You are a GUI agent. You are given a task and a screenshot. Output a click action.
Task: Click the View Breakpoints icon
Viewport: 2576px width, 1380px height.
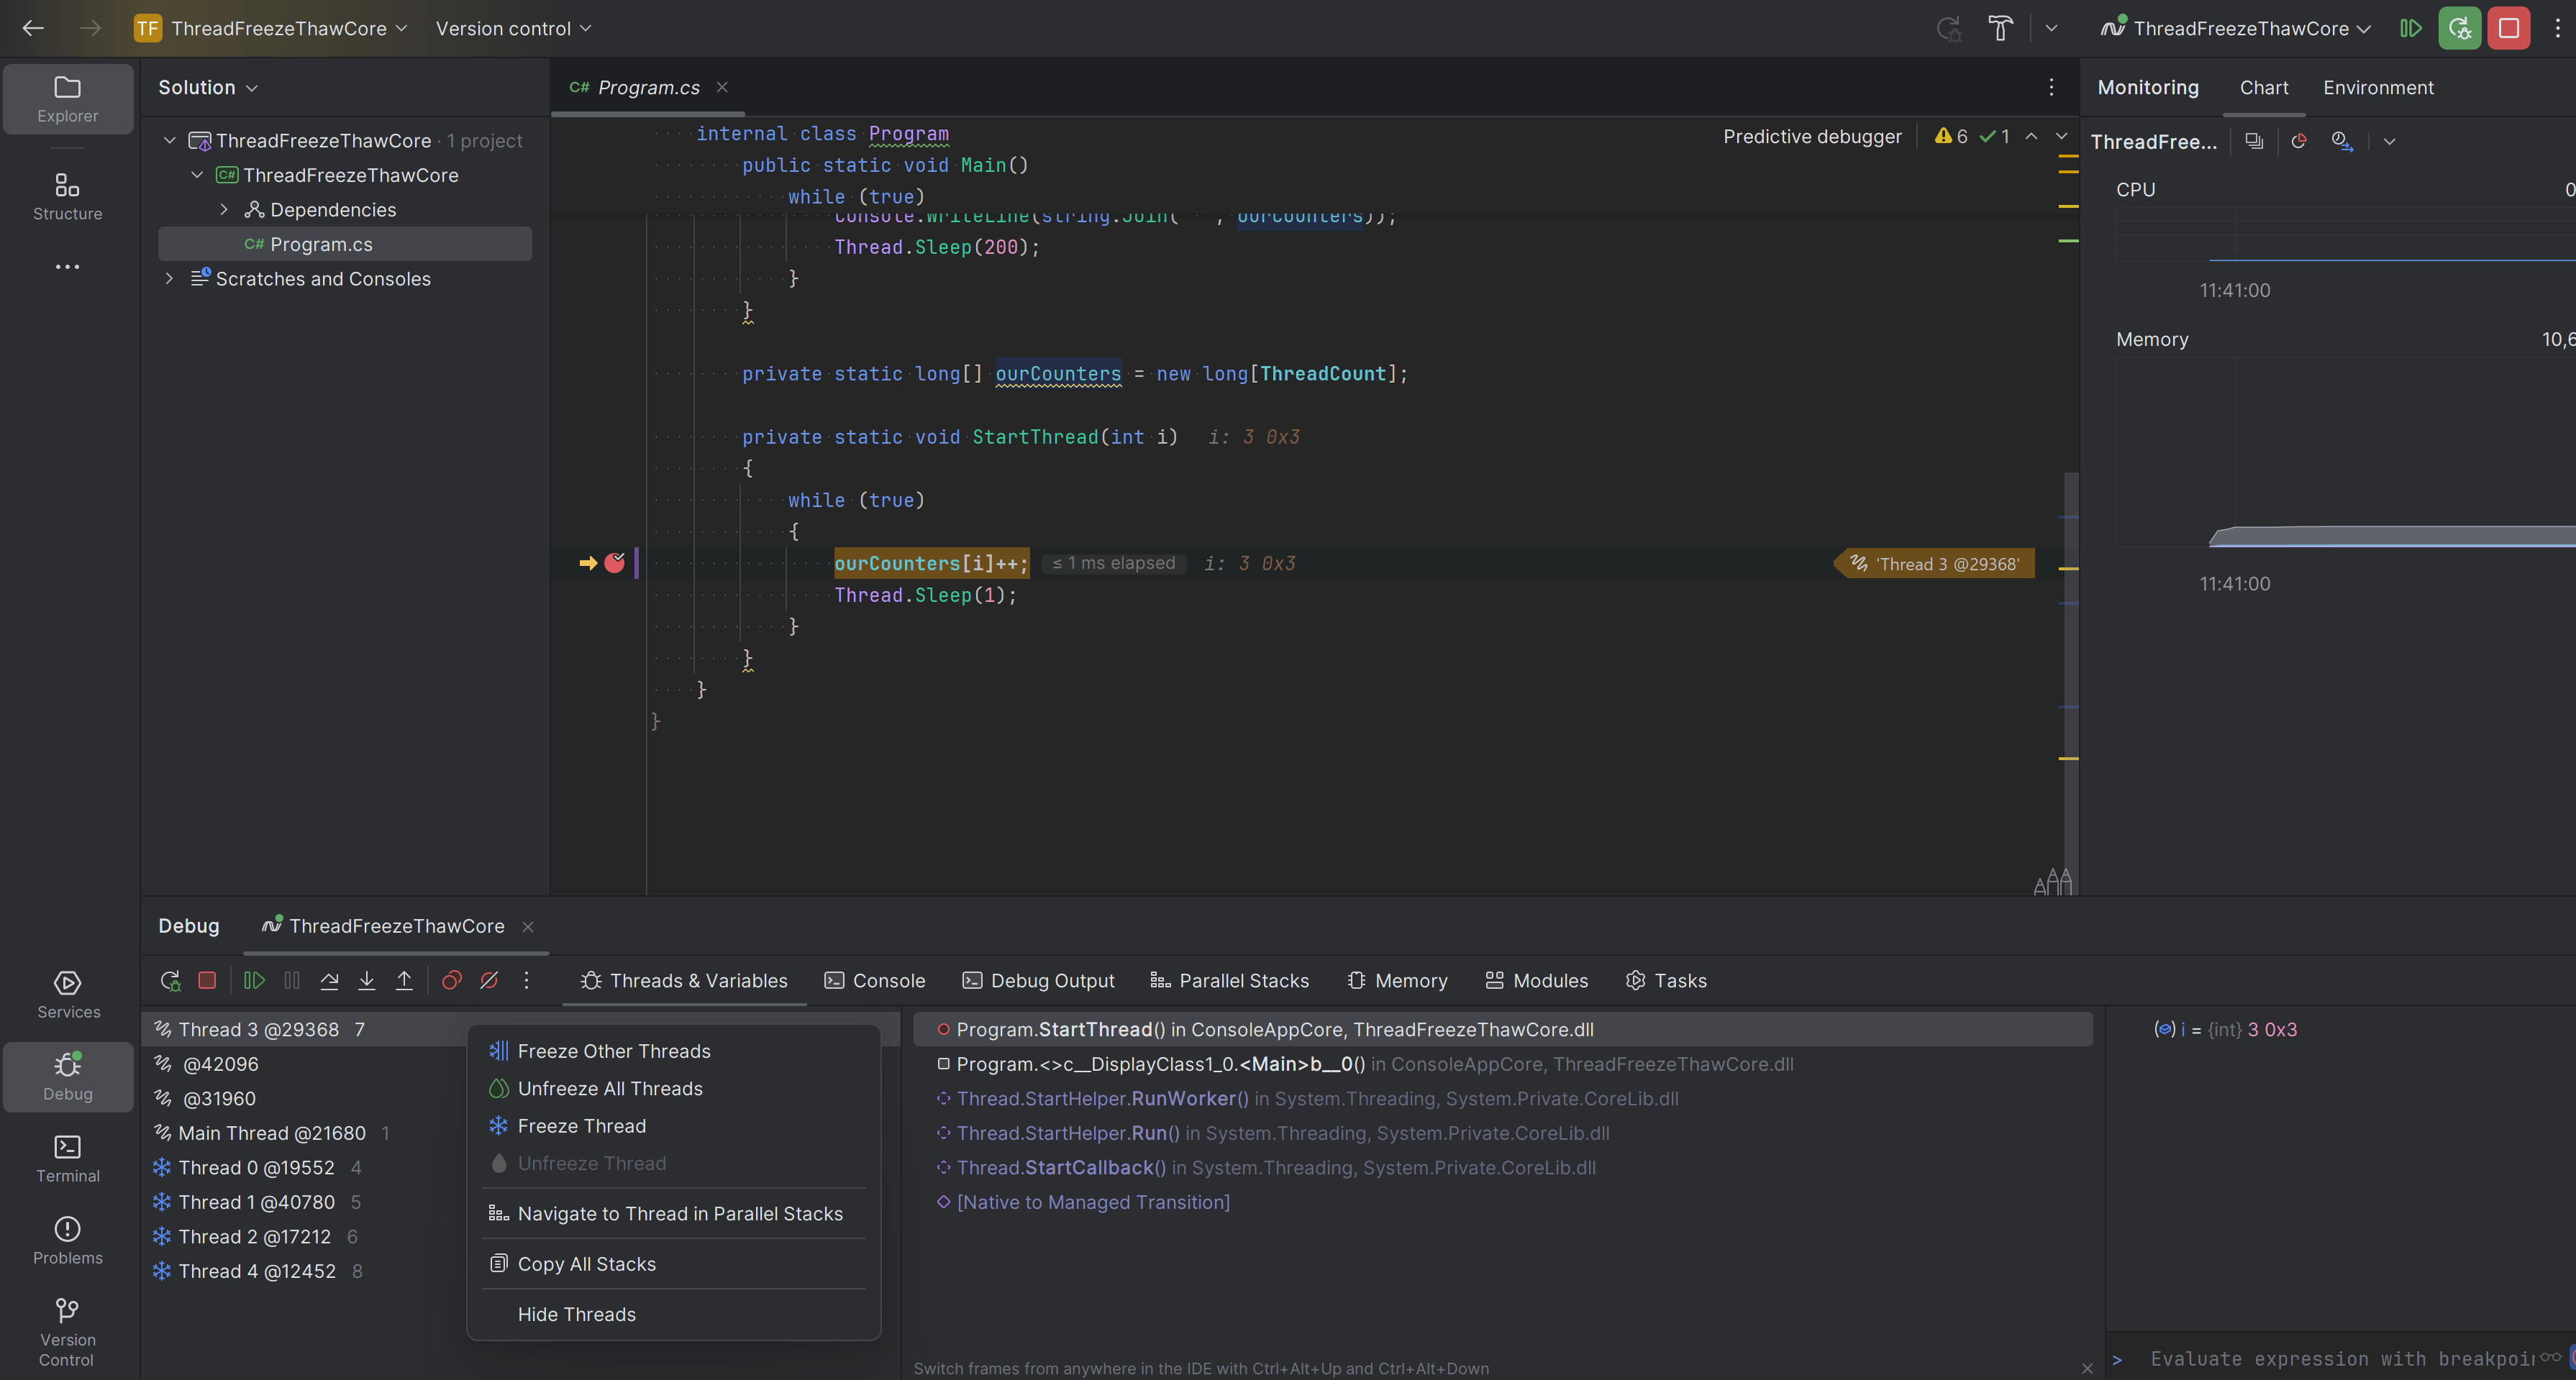coord(451,980)
